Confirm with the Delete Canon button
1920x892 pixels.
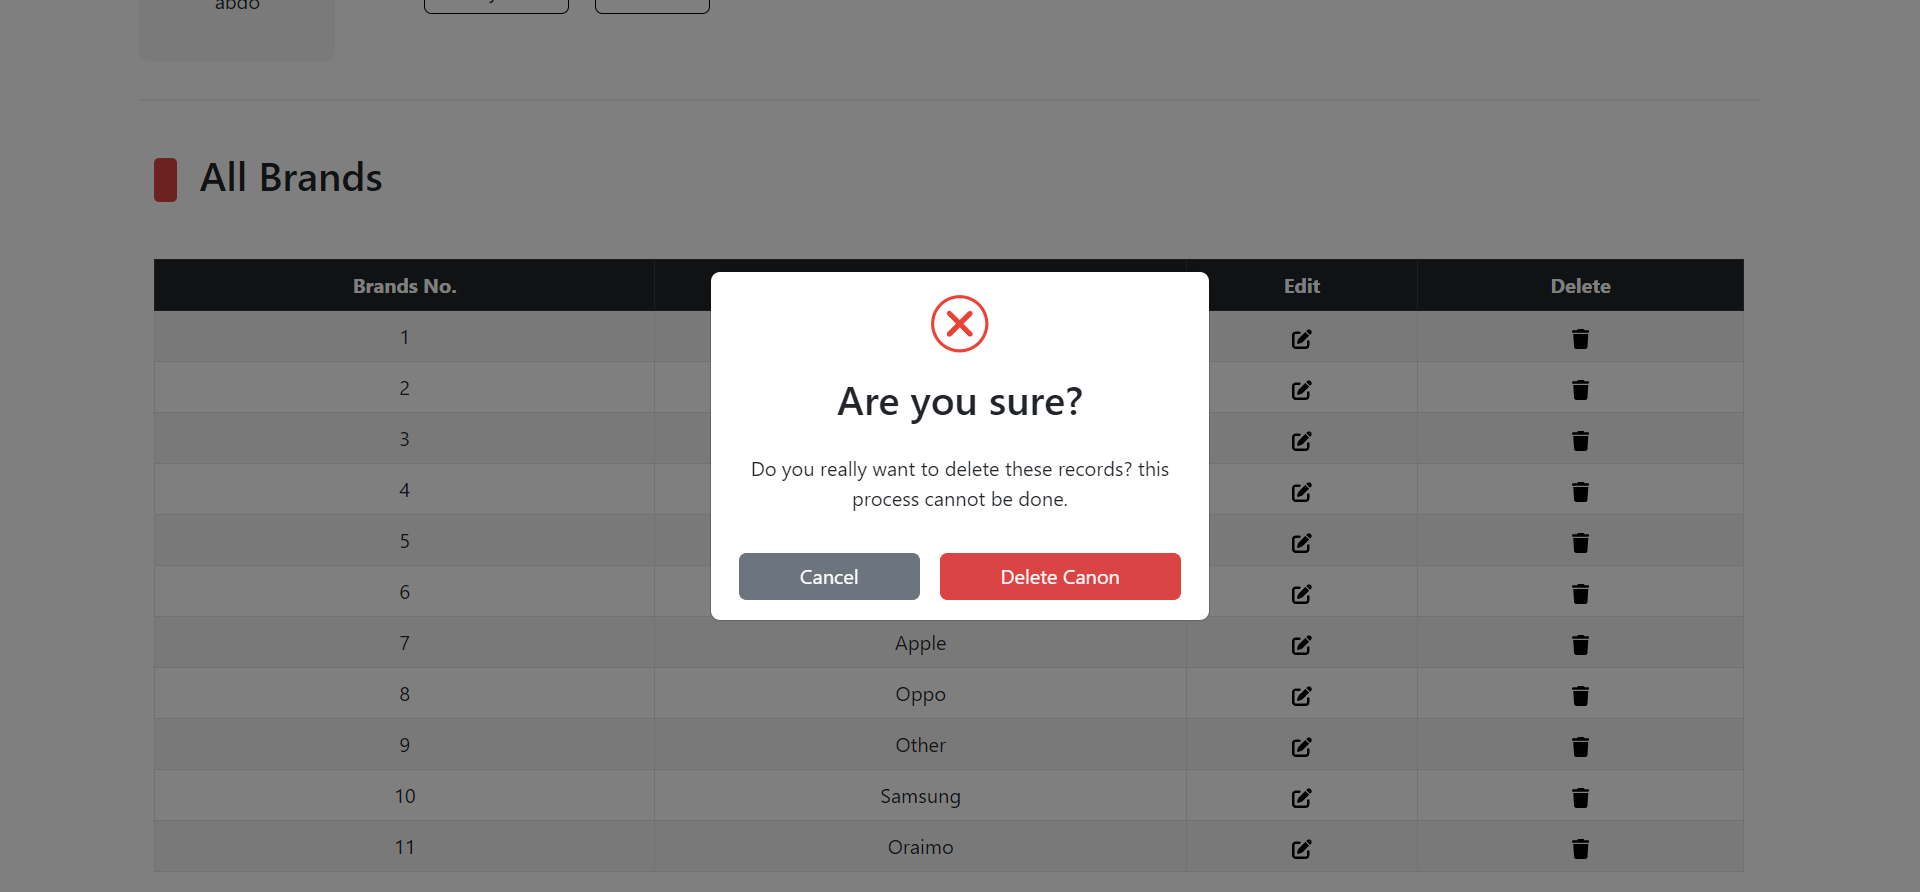tap(1060, 577)
